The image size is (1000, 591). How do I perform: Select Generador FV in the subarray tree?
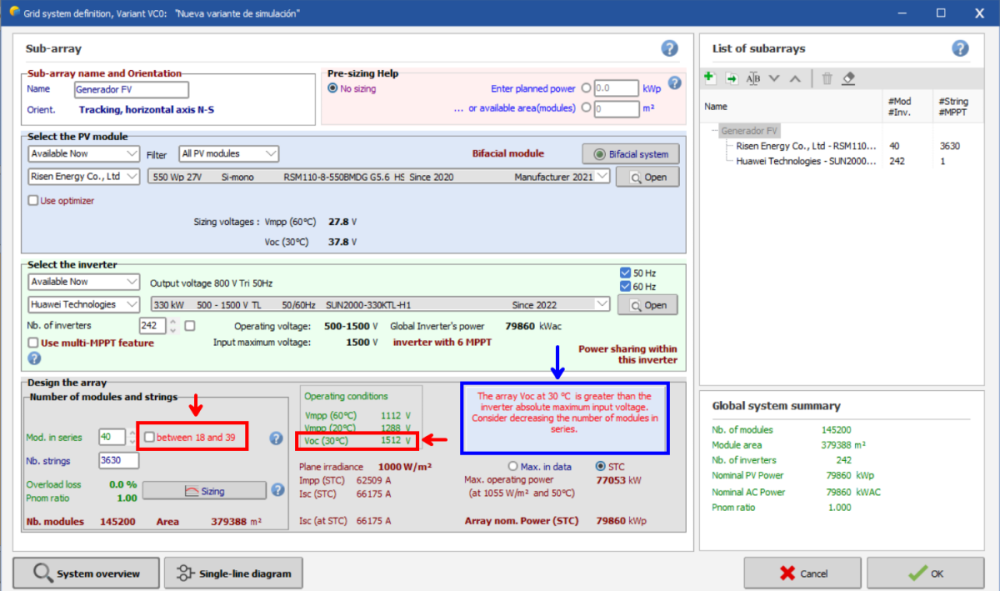click(x=749, y=130)
